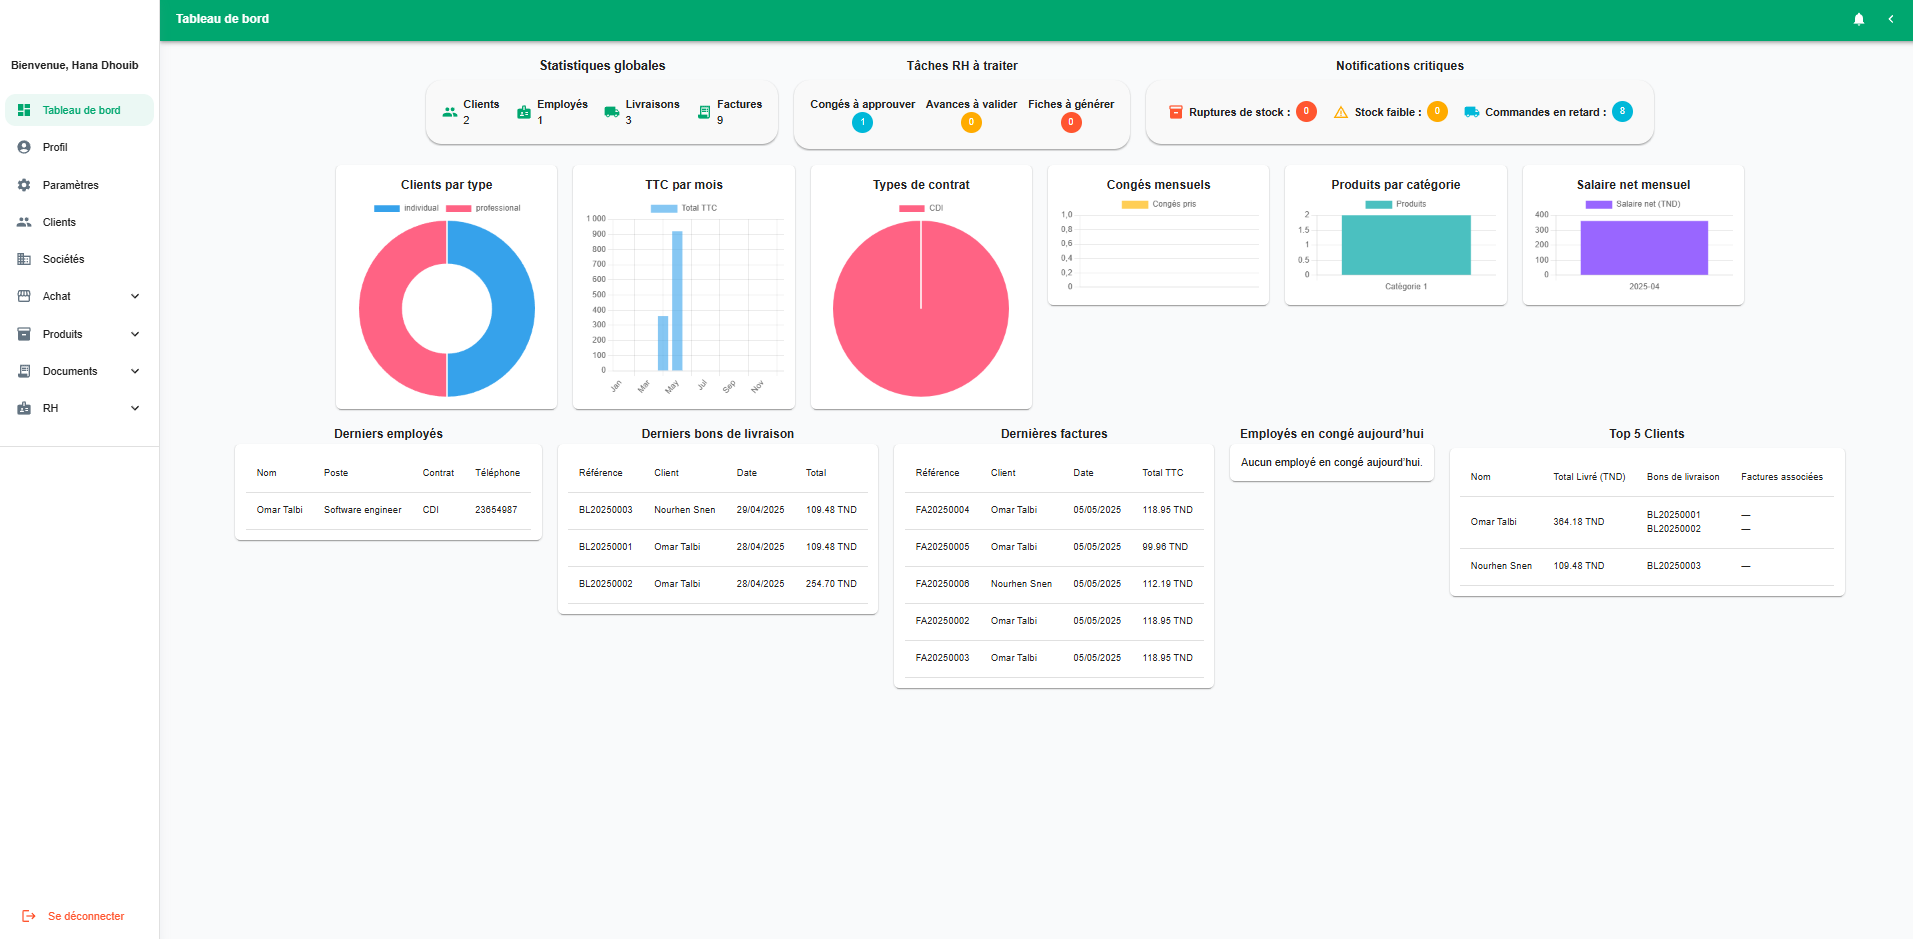Click the Documents receipt icon
The image size is (1913, 939).
24,371
